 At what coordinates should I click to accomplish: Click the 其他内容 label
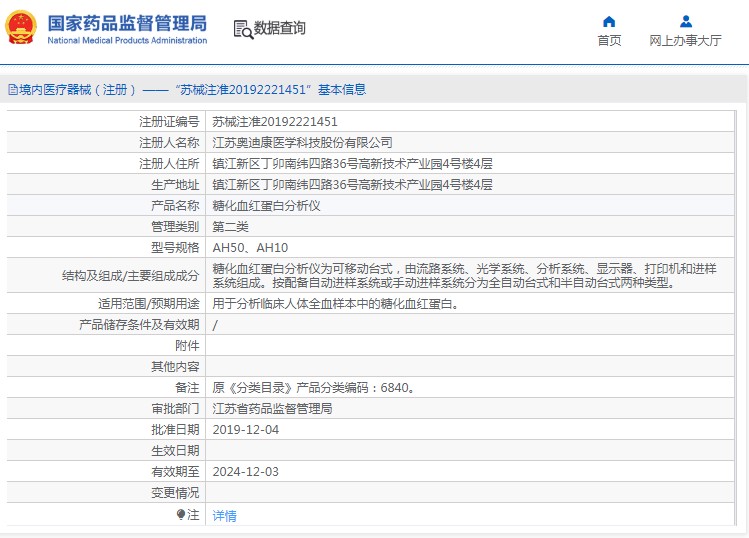pyautogui.click(x=175, y=366)
